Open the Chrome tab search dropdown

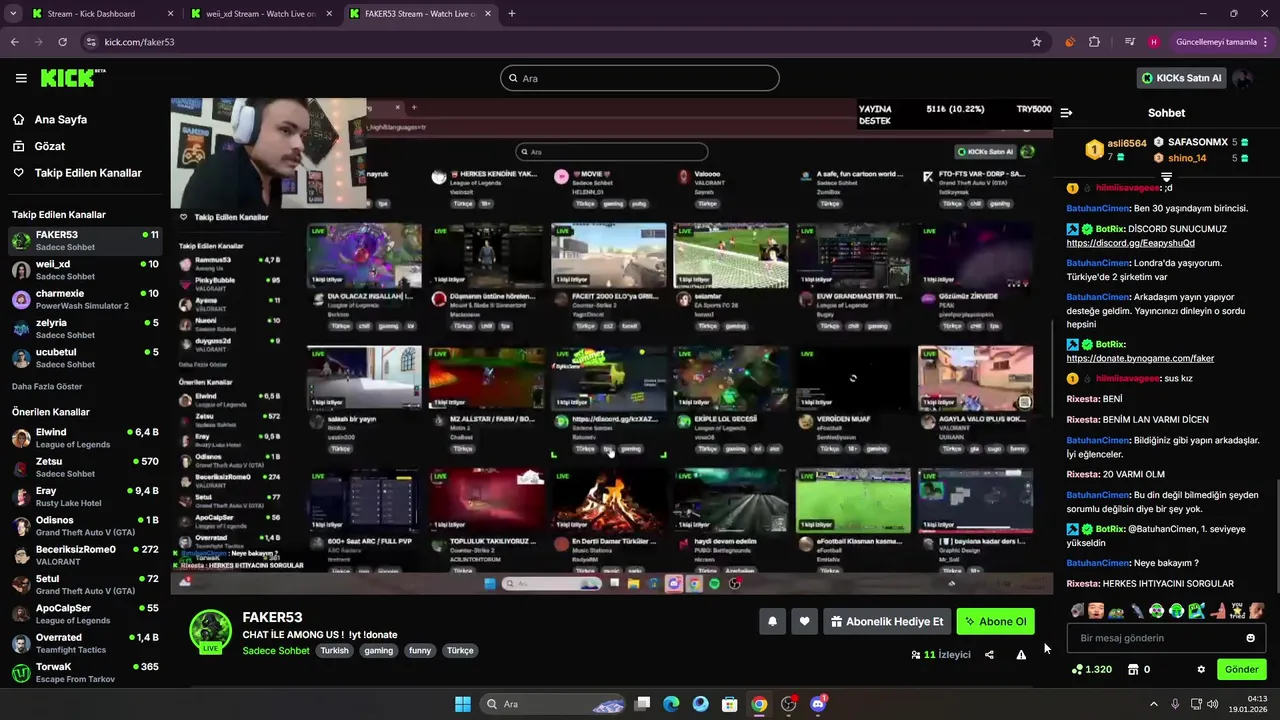tap(13, 14)
